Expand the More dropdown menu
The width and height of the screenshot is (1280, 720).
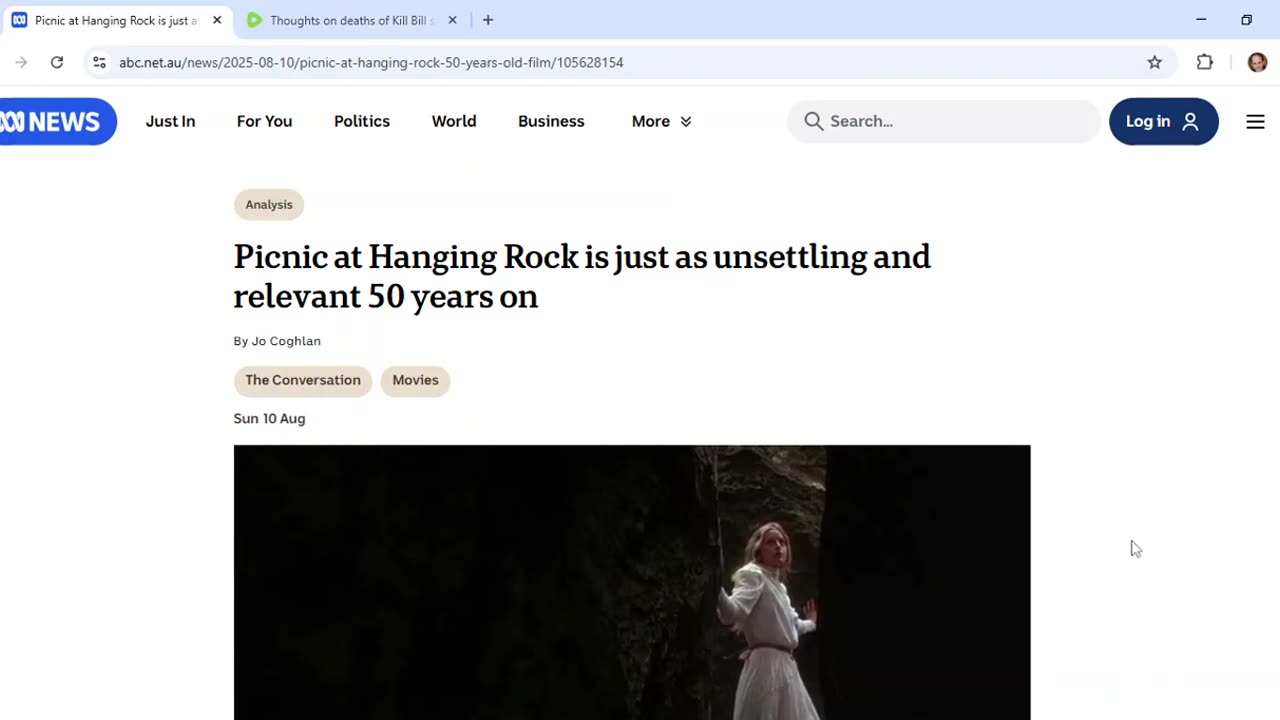(661, 121)
